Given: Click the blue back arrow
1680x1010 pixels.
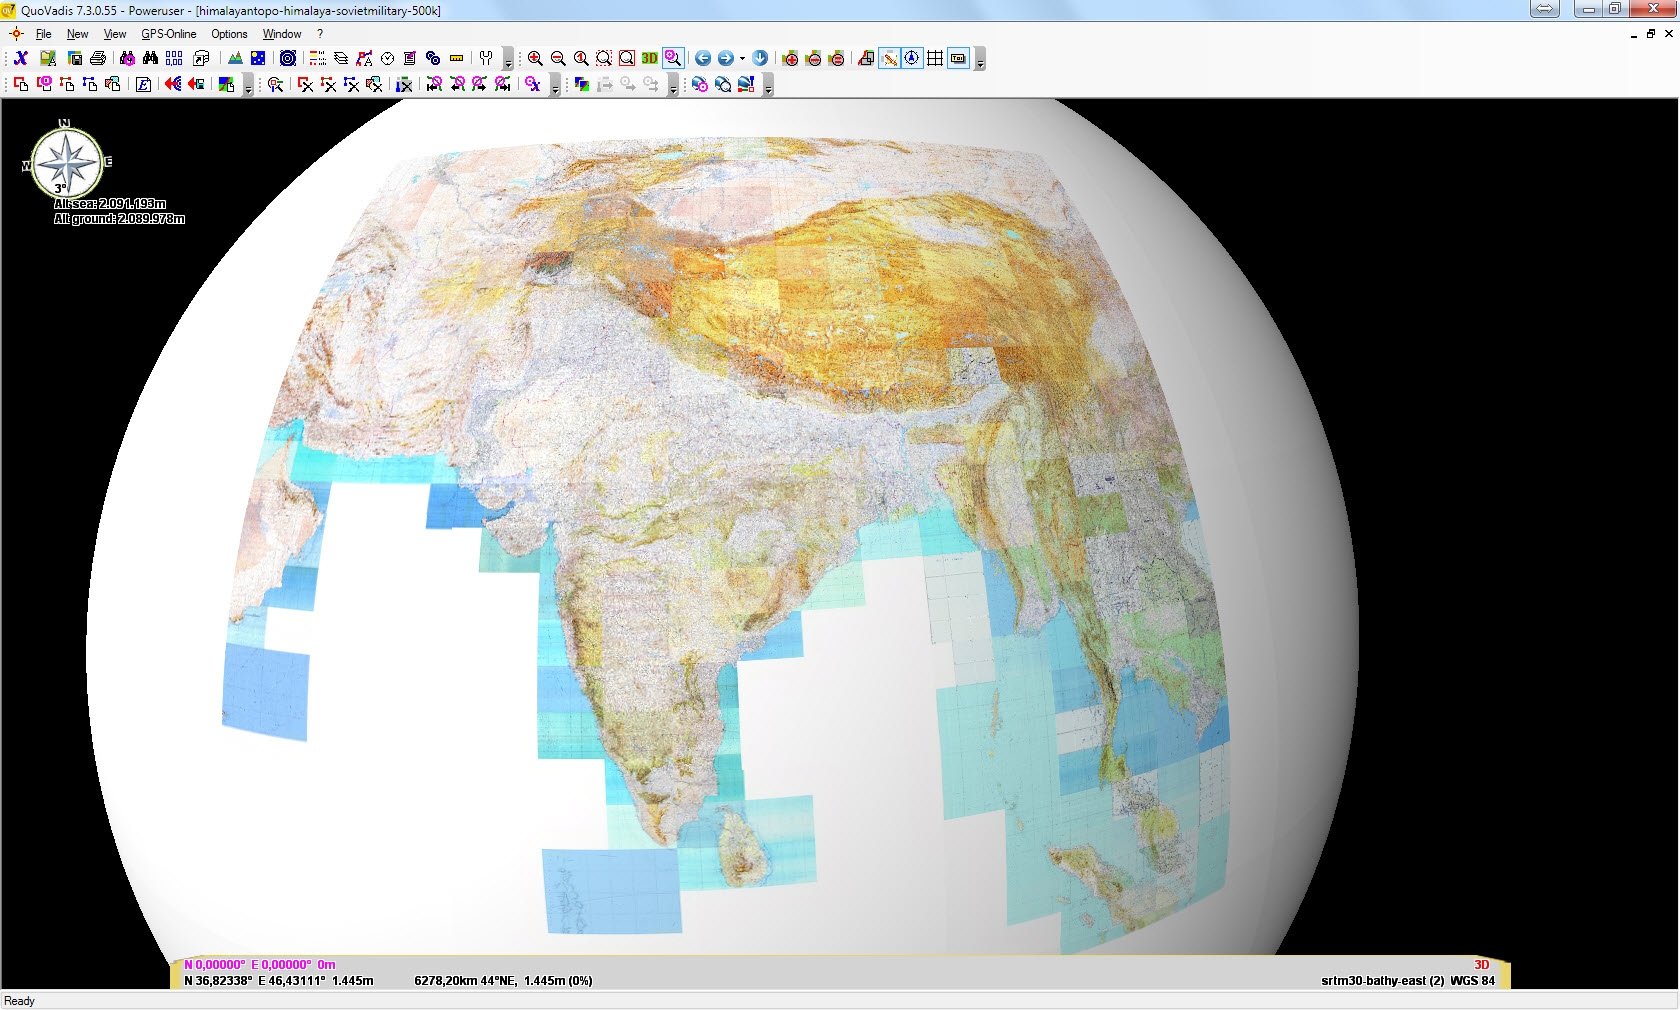Looking at the screenshot, I should (703, 58).
